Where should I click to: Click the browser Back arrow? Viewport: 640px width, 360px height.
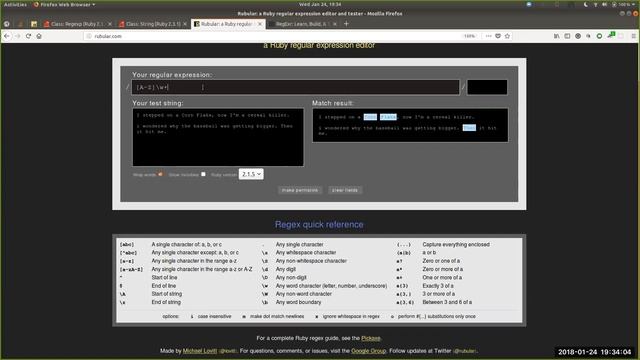(x=7, y=36)
